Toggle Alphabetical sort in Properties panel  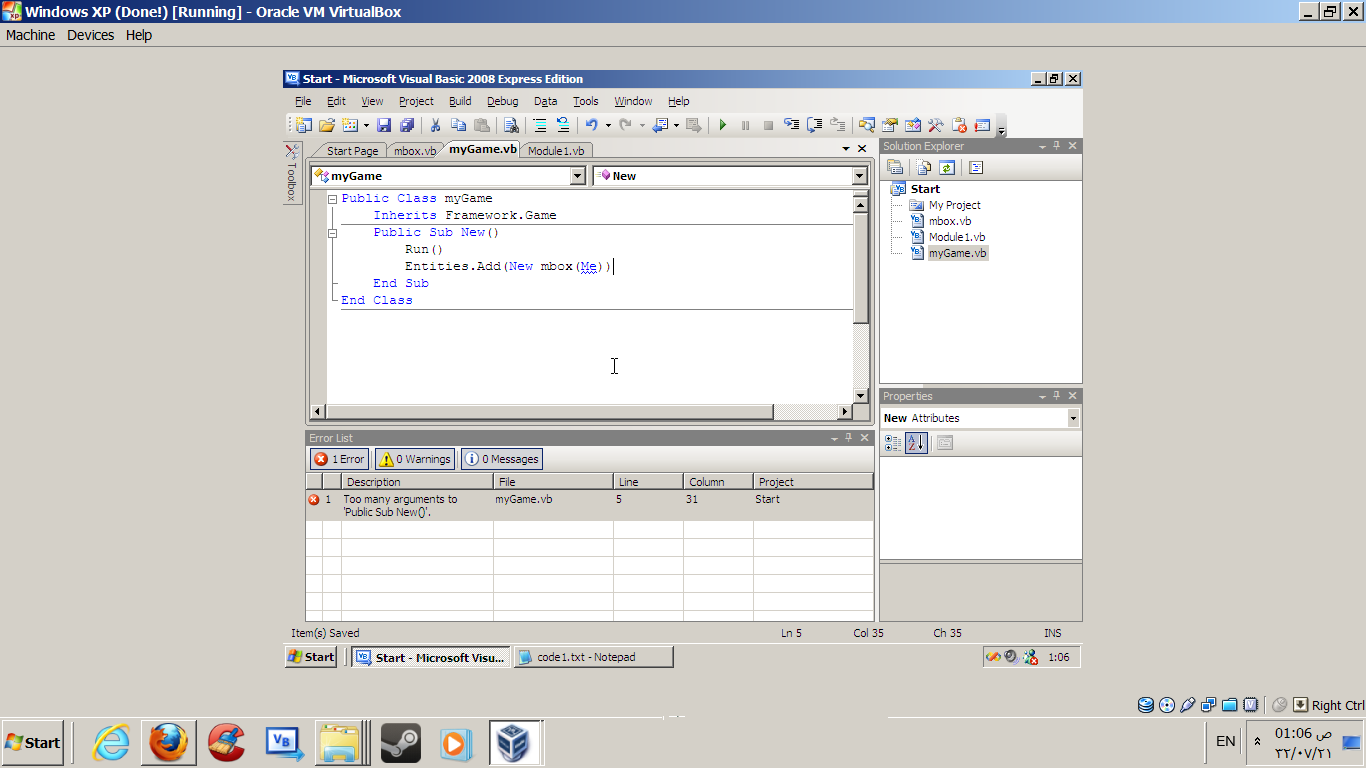pyautogui.click(x=916, y=442)
